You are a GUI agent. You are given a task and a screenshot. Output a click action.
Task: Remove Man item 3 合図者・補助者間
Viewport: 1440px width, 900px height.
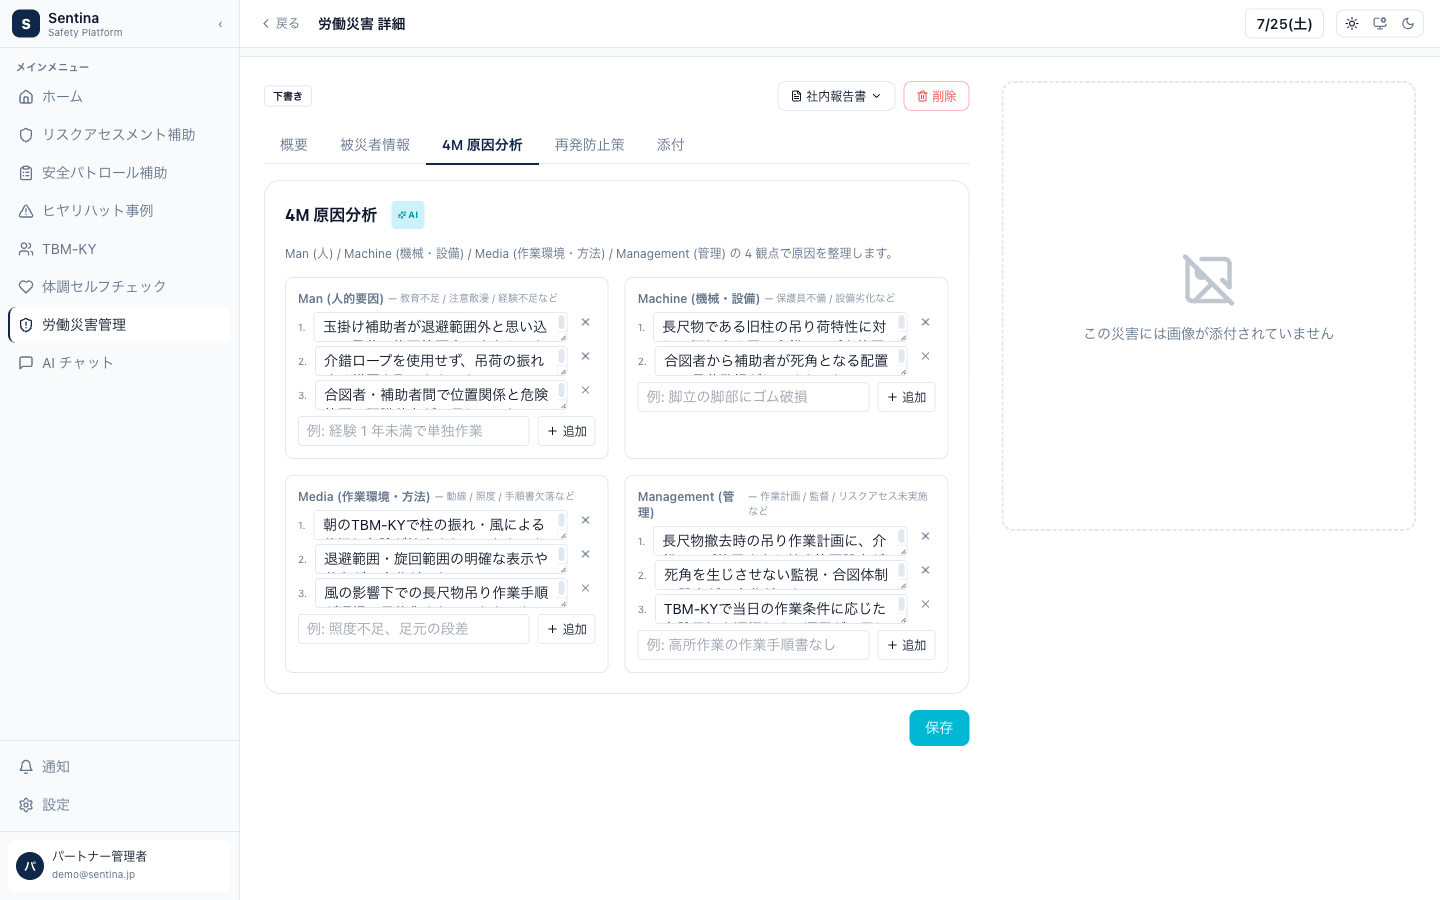(x=586, y=390)
